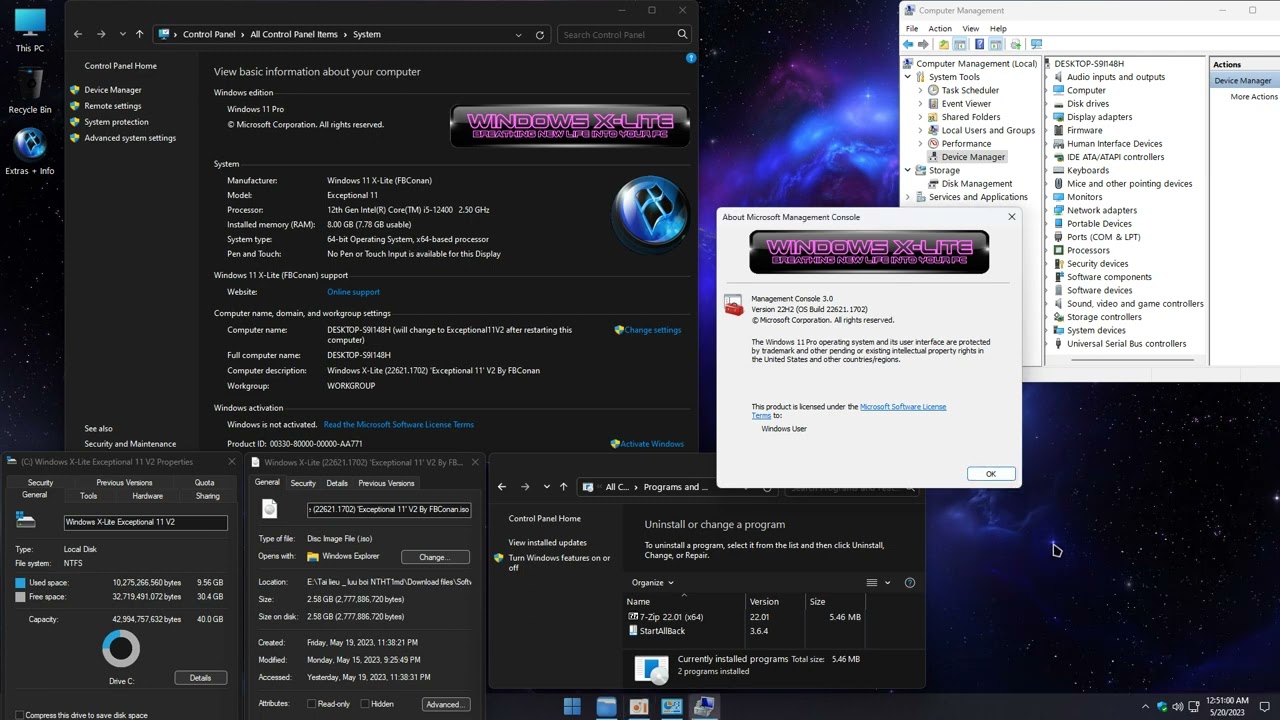Open the Organize dropdown in Programs window
The width and height of the screenshot is (1280, 720).
(x=653, y=582)
